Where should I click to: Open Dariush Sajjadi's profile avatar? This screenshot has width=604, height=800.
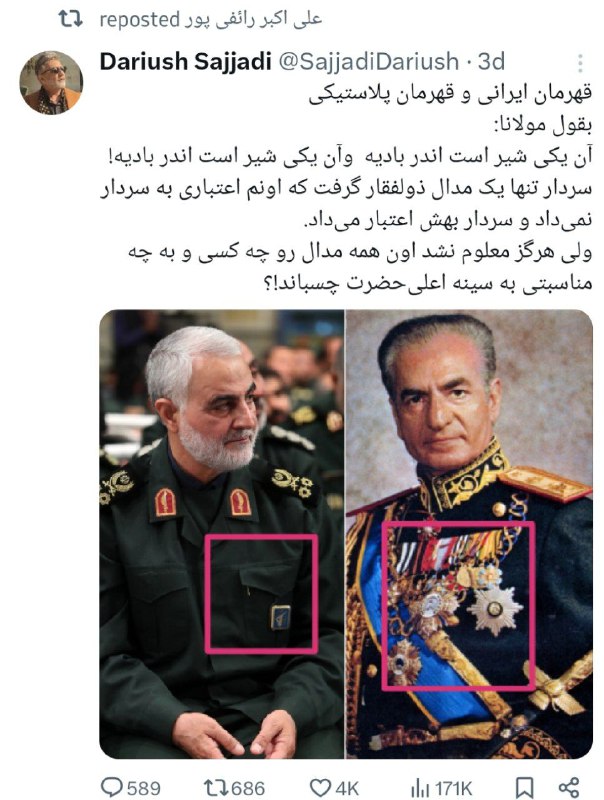click(x=51, y=83)
